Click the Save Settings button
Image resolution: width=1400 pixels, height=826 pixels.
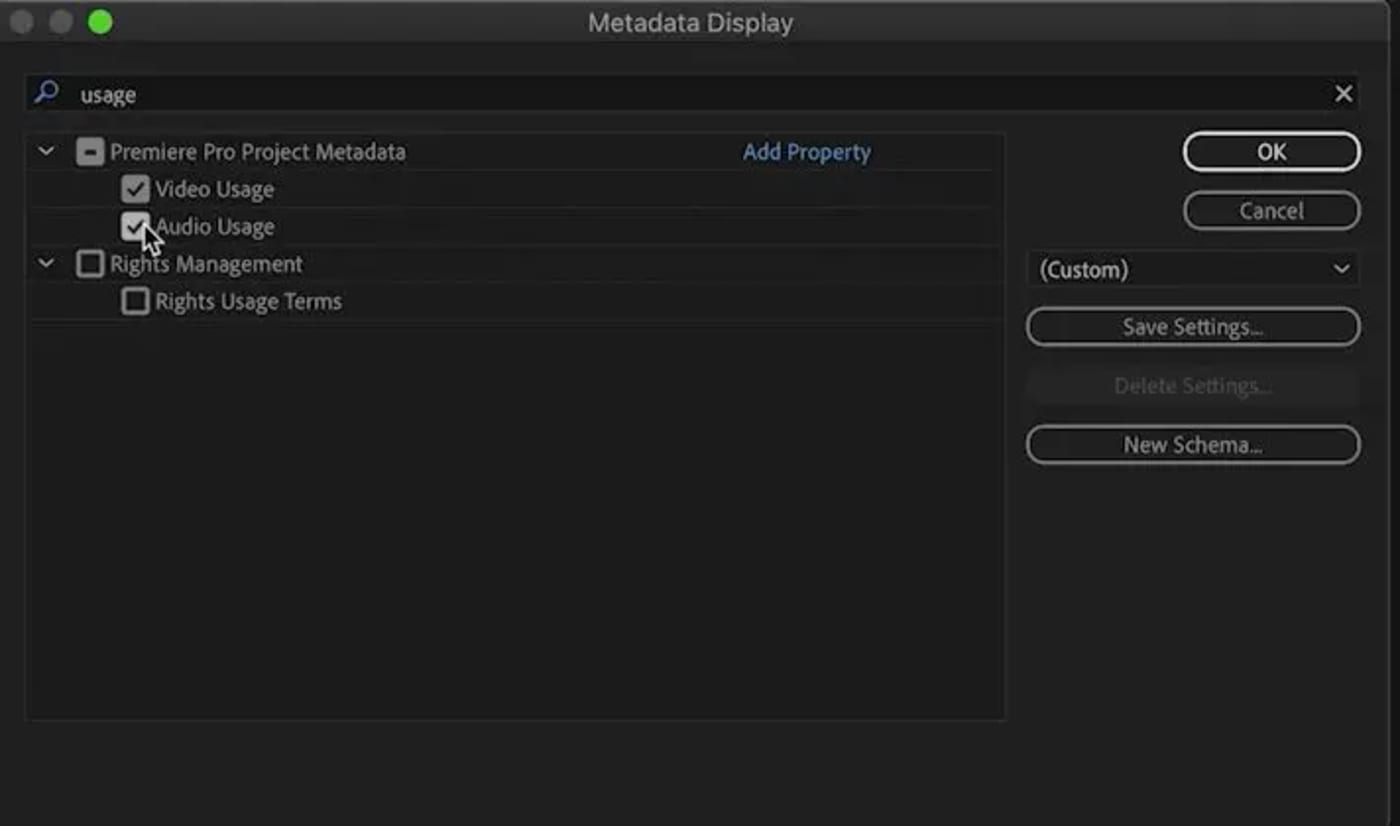(x=1192, y=327)
